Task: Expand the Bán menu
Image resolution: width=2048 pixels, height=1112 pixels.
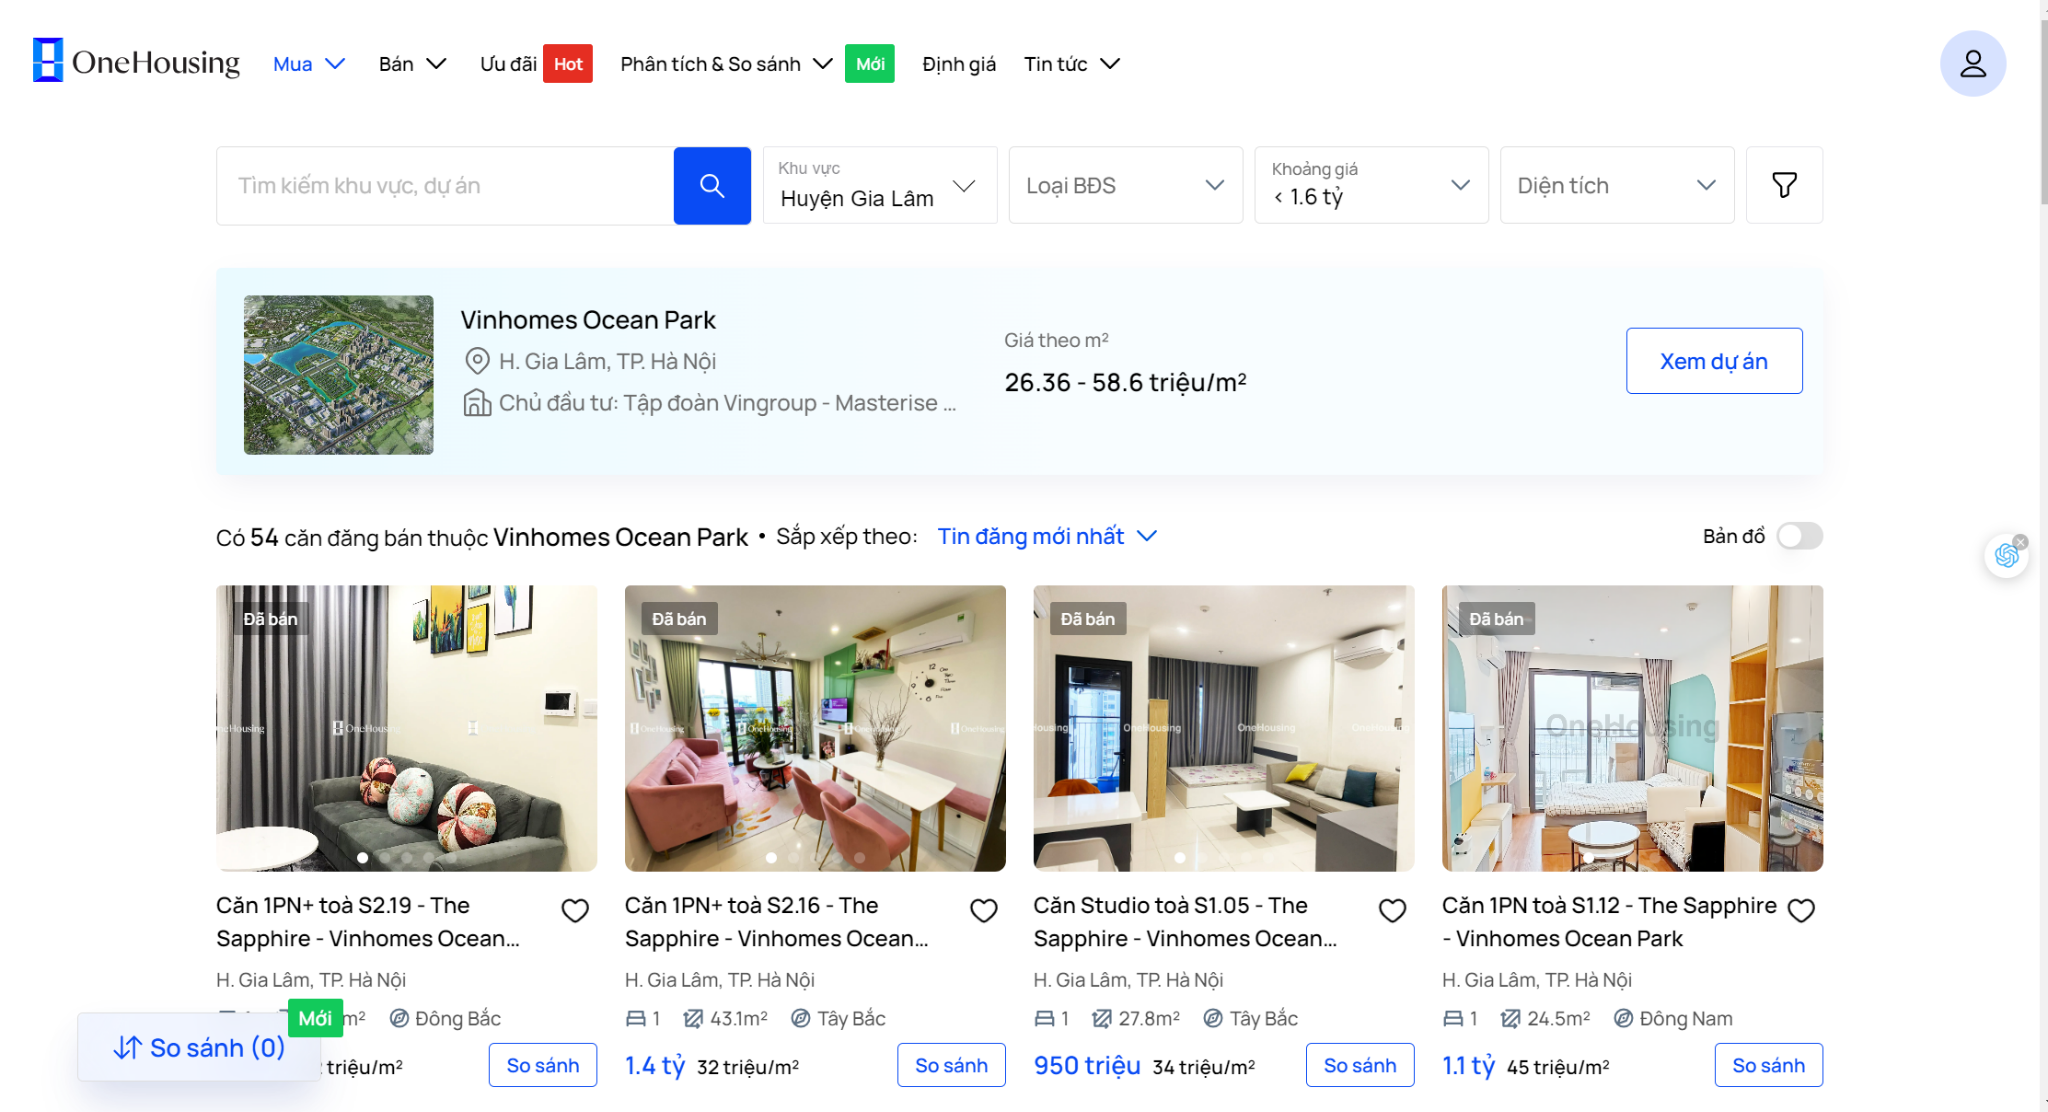Action: coord(412,64)
